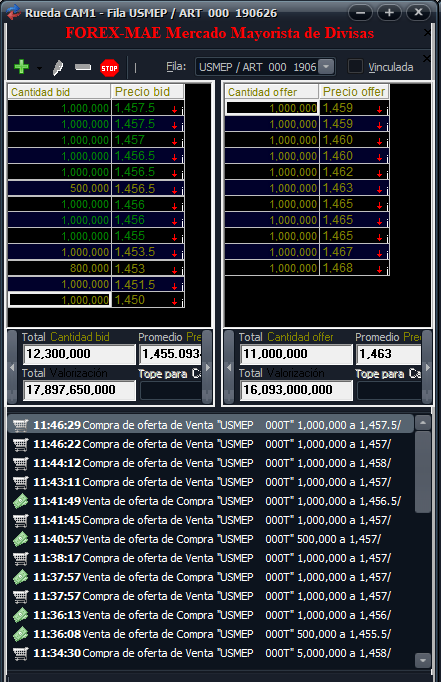Click the cart icon of the 11:37:57 Compra trade
This screenshot has width=441, height=682.
(x=20, y=596)
